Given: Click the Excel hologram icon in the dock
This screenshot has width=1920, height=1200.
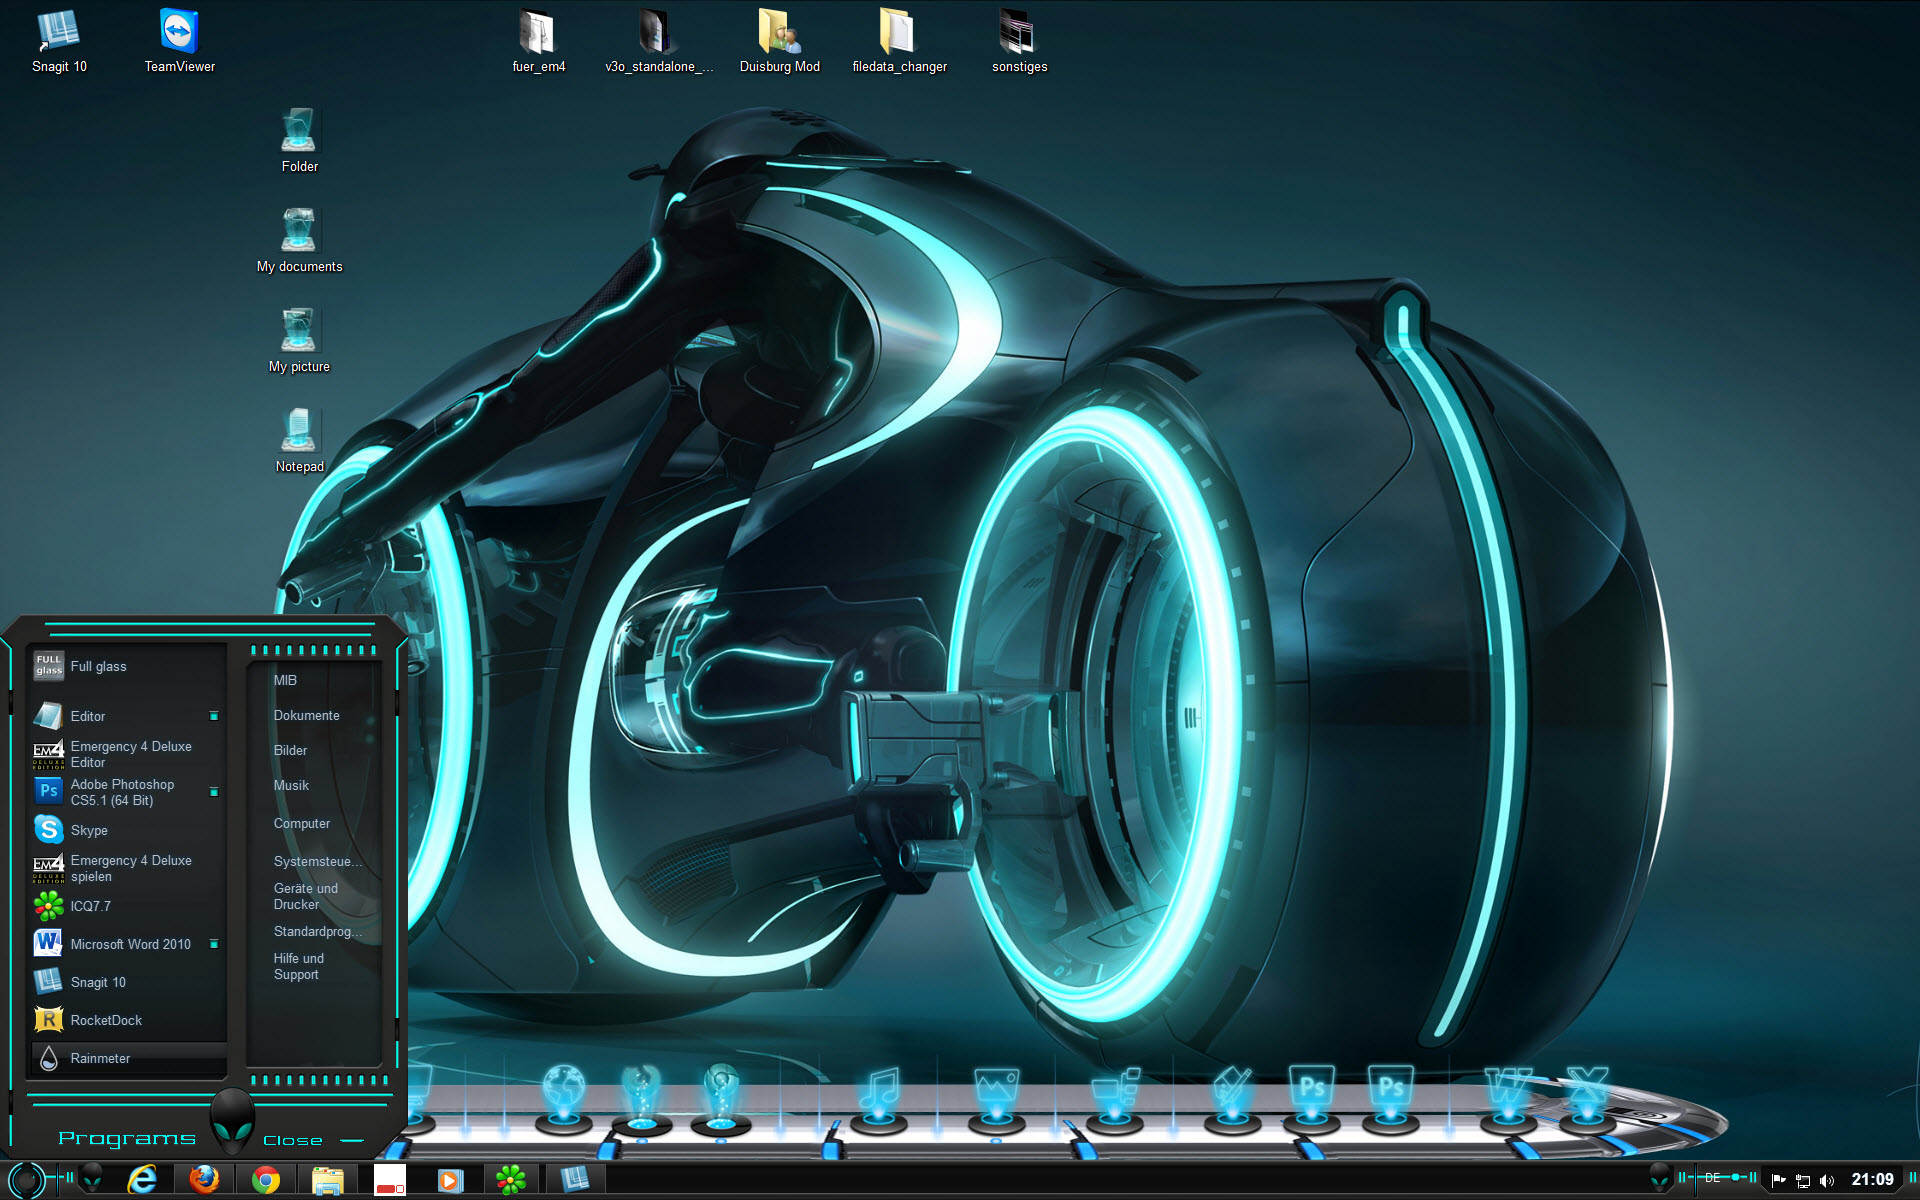Looking at the screenshot, I should (x=1587, y=1098).
